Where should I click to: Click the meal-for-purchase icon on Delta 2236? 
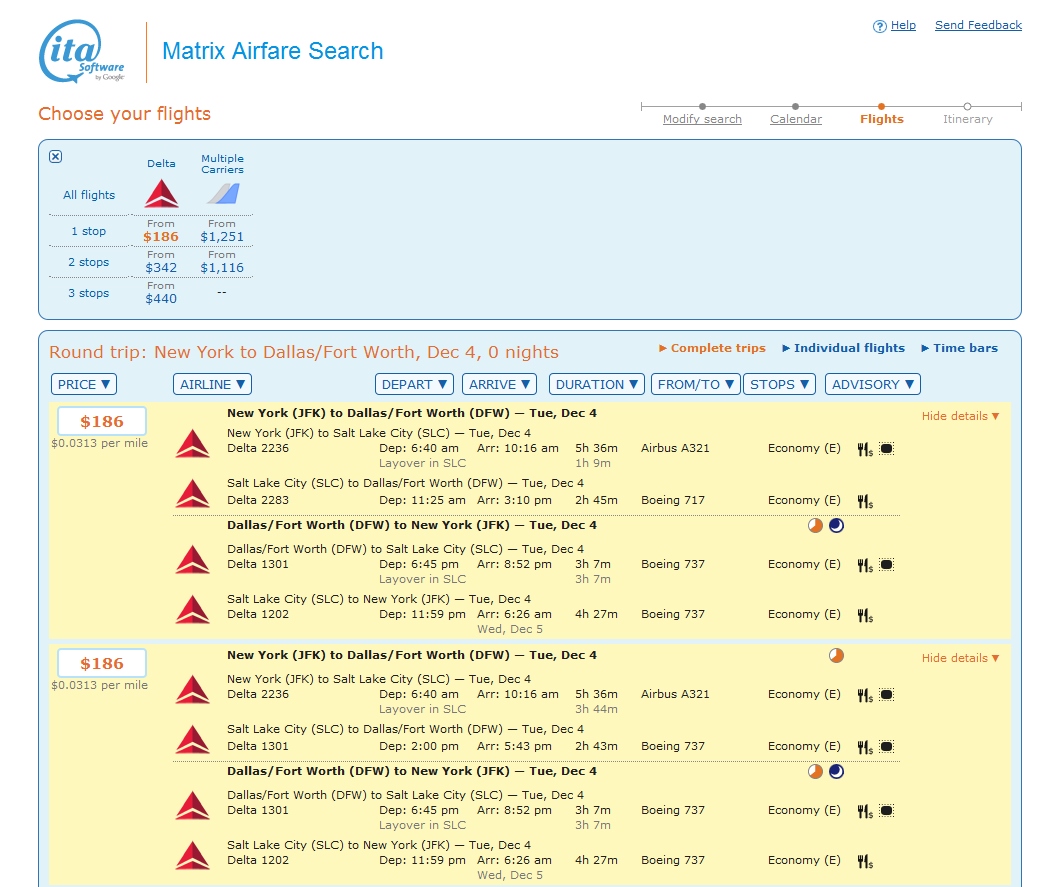(864, 449)
